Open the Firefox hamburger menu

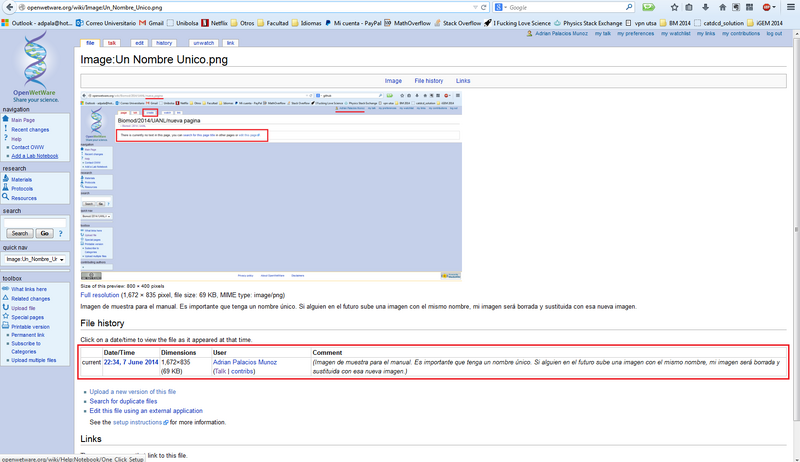click(x=791, y=7)
